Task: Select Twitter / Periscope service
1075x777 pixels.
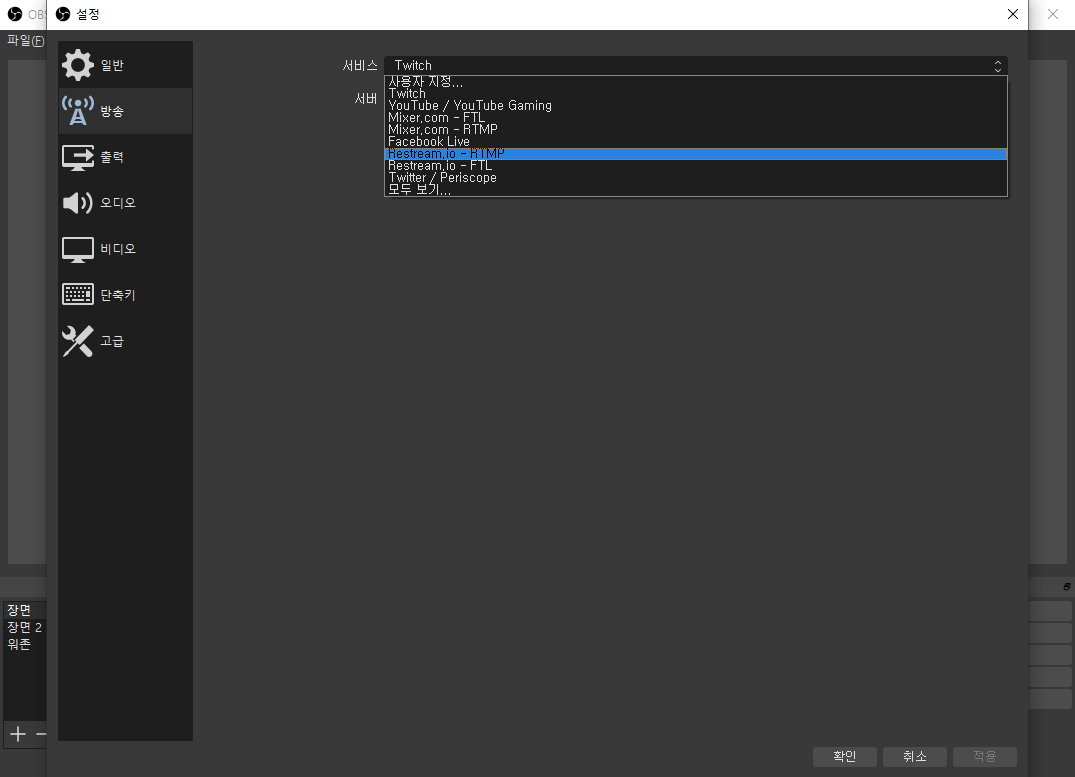Action: pos(696,178)
